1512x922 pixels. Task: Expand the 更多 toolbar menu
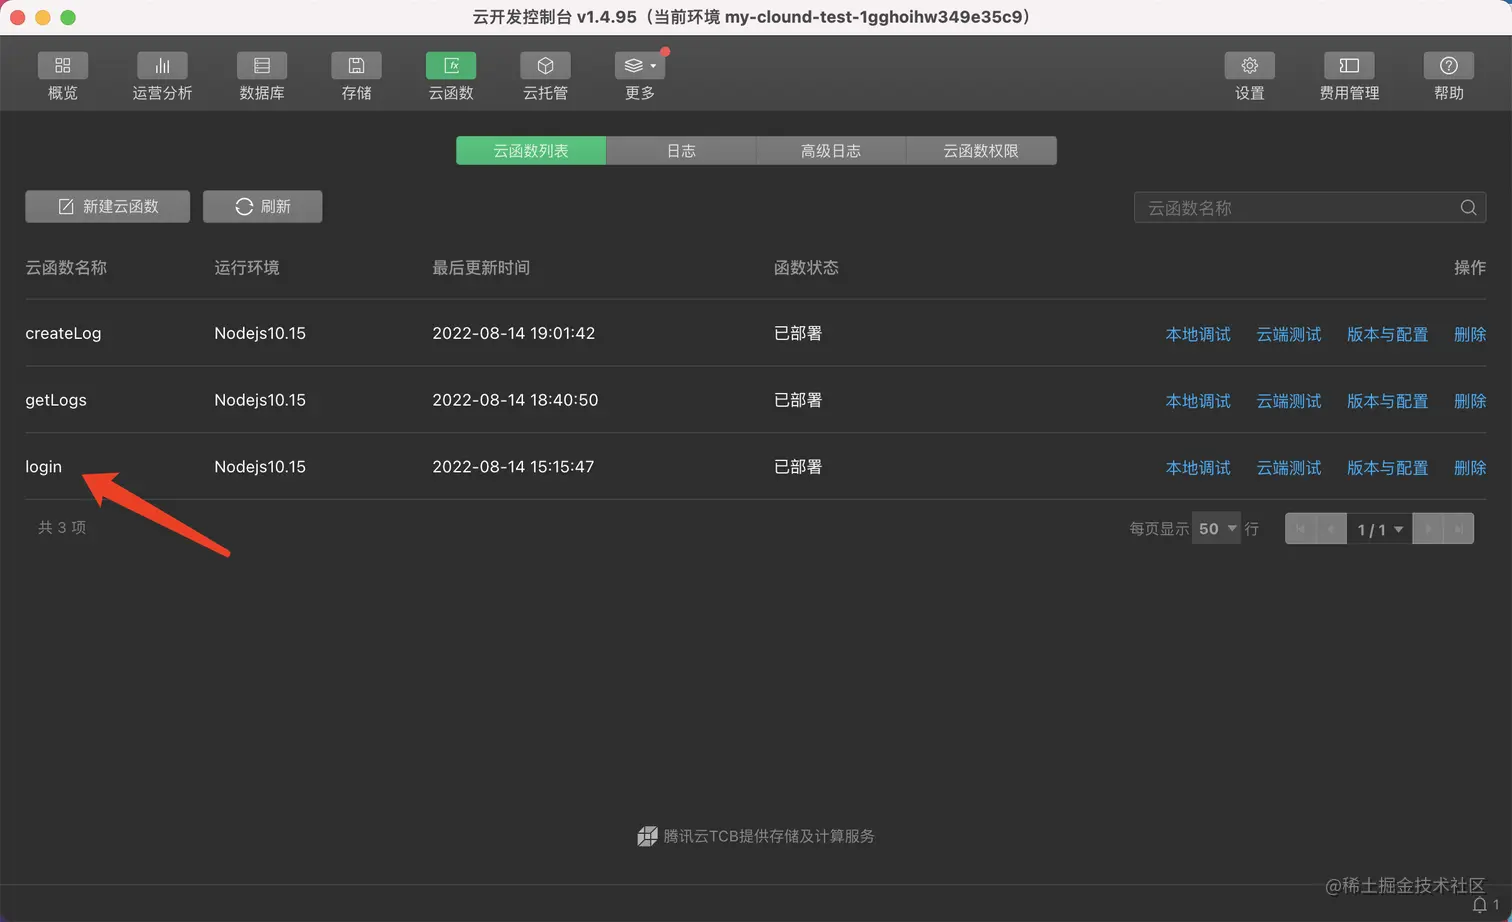pos(640,76)
